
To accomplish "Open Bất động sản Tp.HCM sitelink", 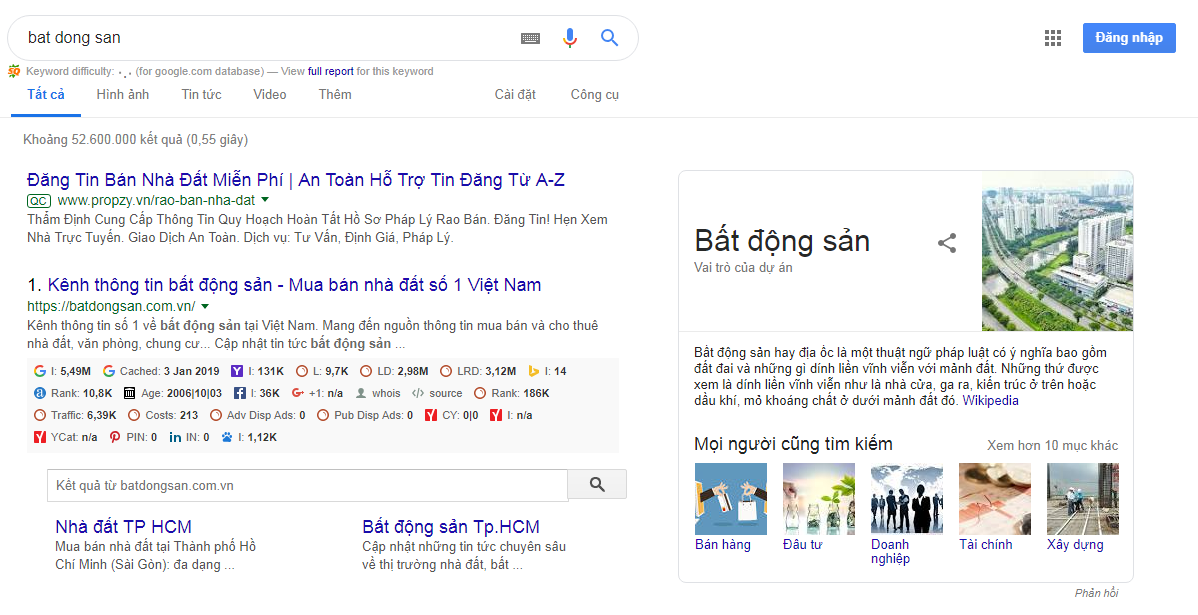I will [x=451, y=526].
